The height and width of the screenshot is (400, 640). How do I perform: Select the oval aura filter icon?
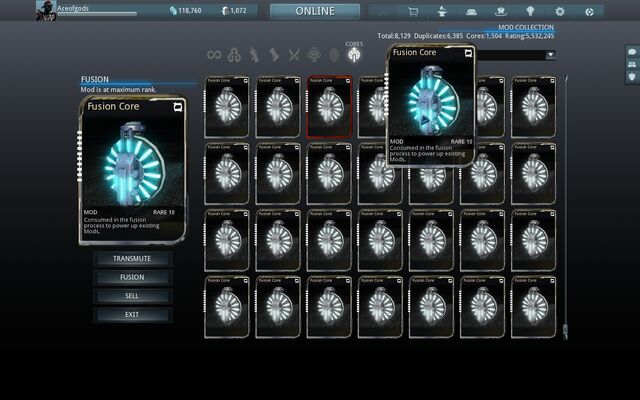click(x=334, y=55)
